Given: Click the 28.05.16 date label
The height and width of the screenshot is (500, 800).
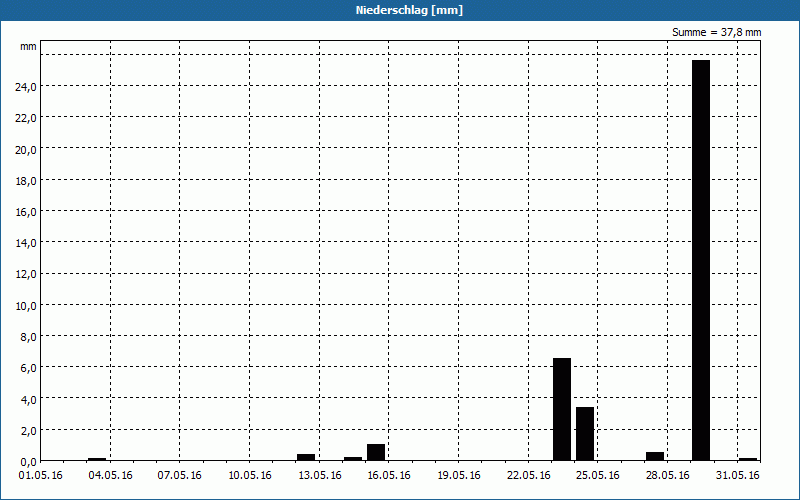Looking at the screenshot, I should (668, 476).
